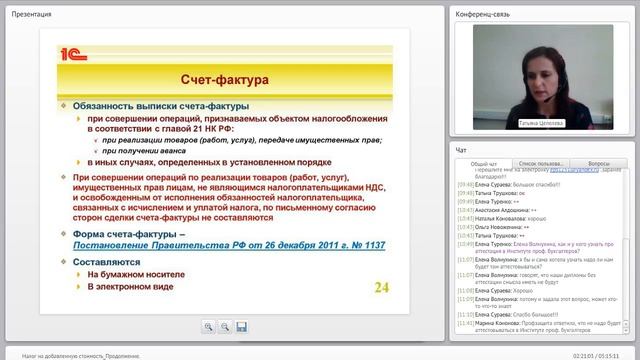Click the chat scrollbar thumb

(x=627, y=280)
